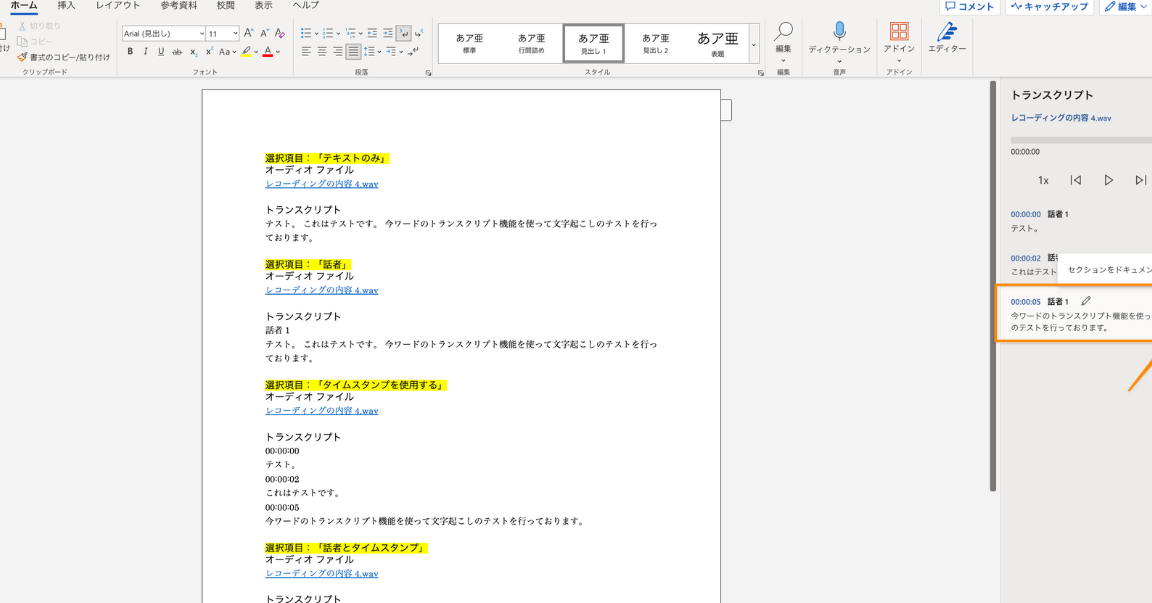Apply subscript formatting
Image resolution: width=1152 pixels, height=603 pixels.
click(x=193, y=52)
